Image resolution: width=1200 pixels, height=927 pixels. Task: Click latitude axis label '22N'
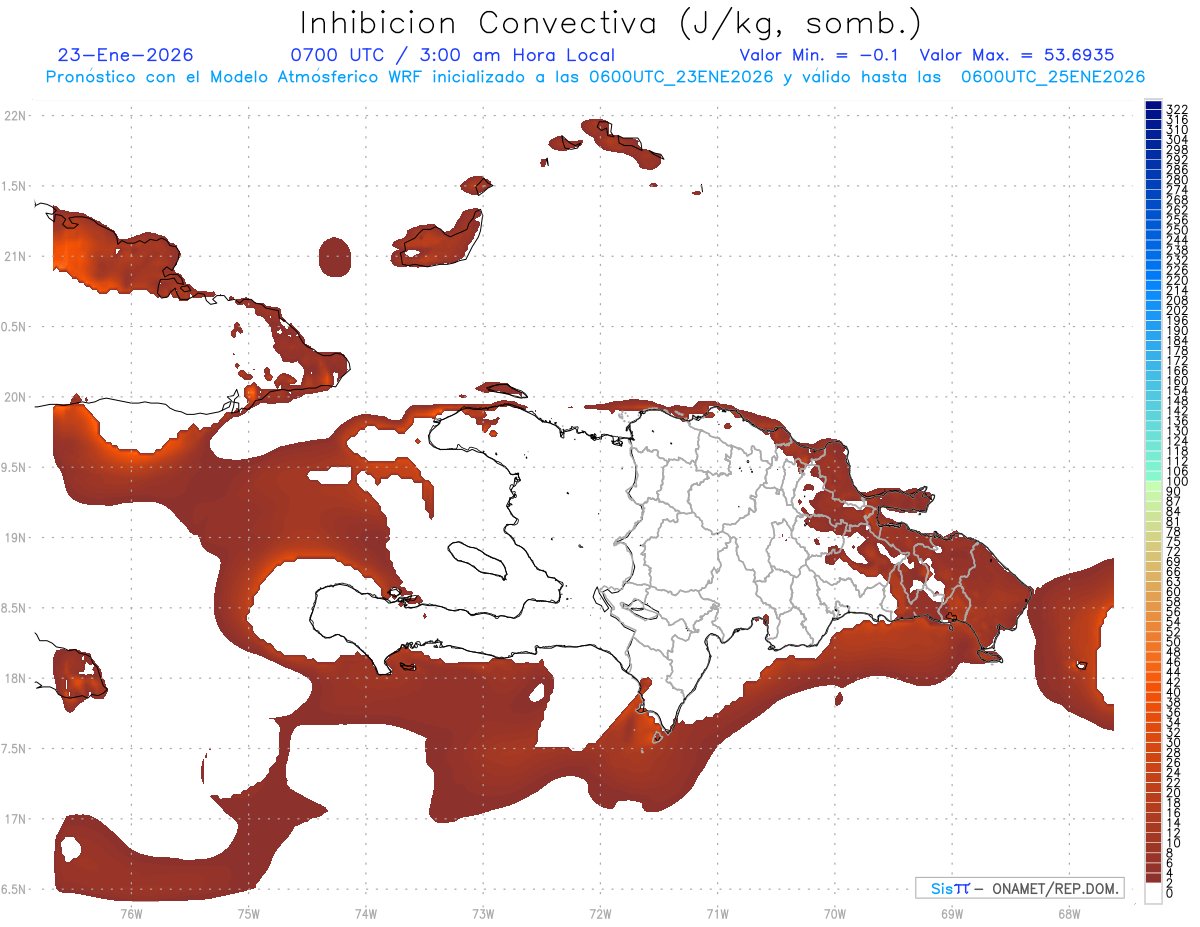(16, 116)
